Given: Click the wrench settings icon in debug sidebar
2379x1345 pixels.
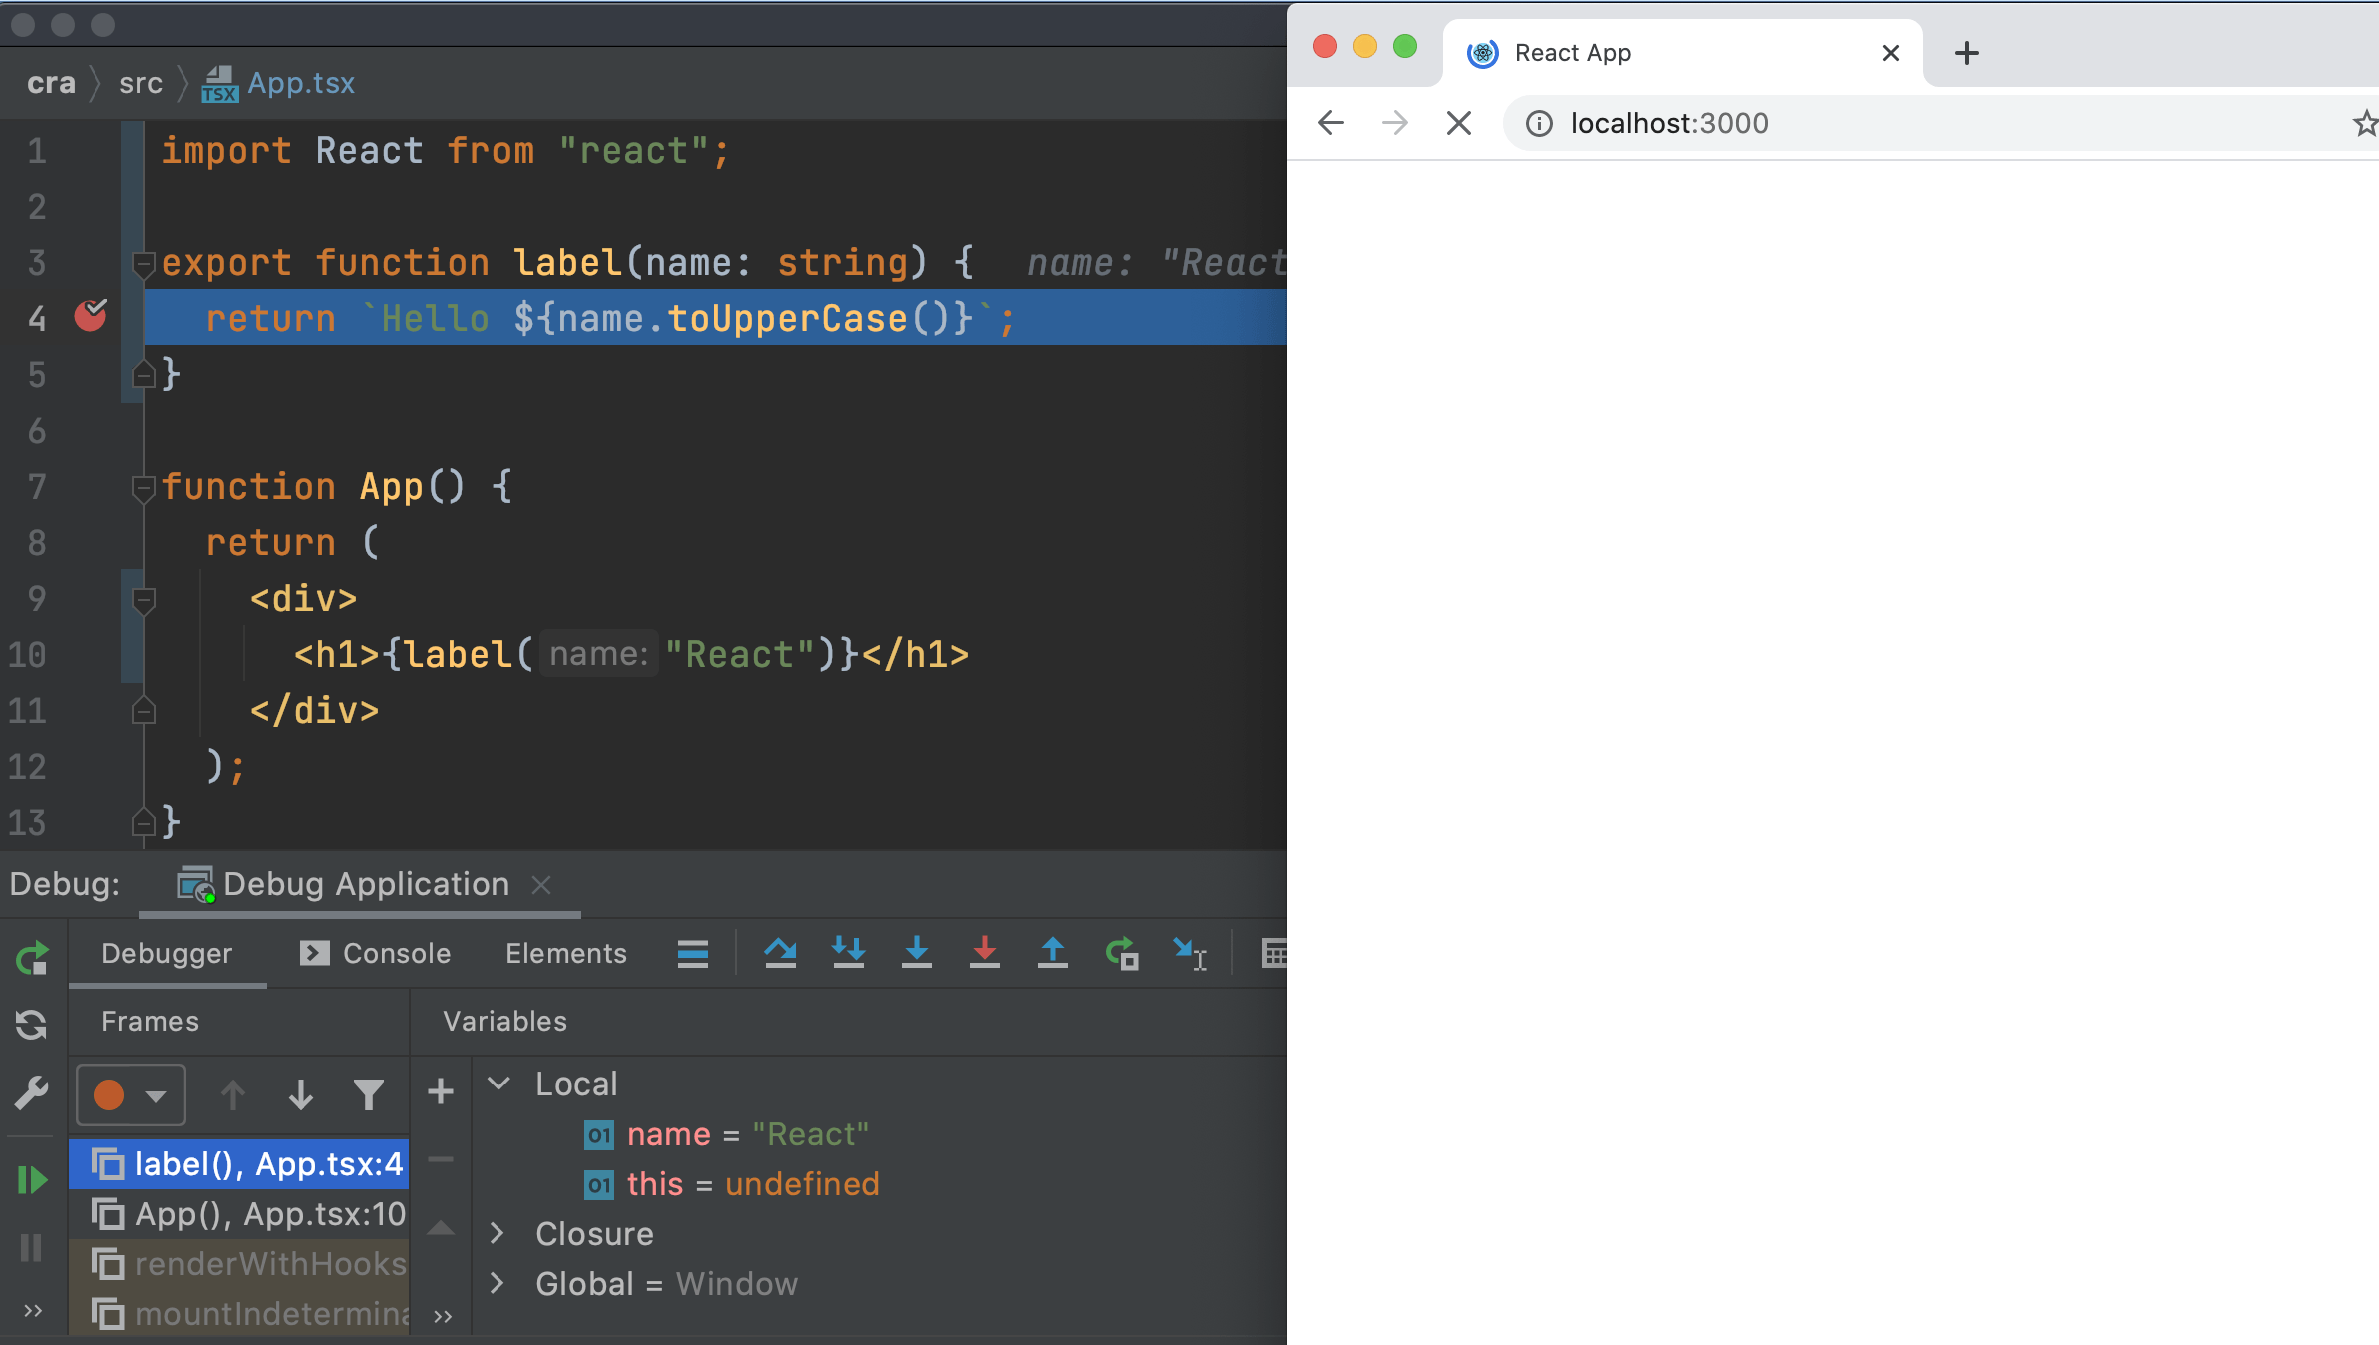Looking at the screenshot, I should pos(32,1093).
